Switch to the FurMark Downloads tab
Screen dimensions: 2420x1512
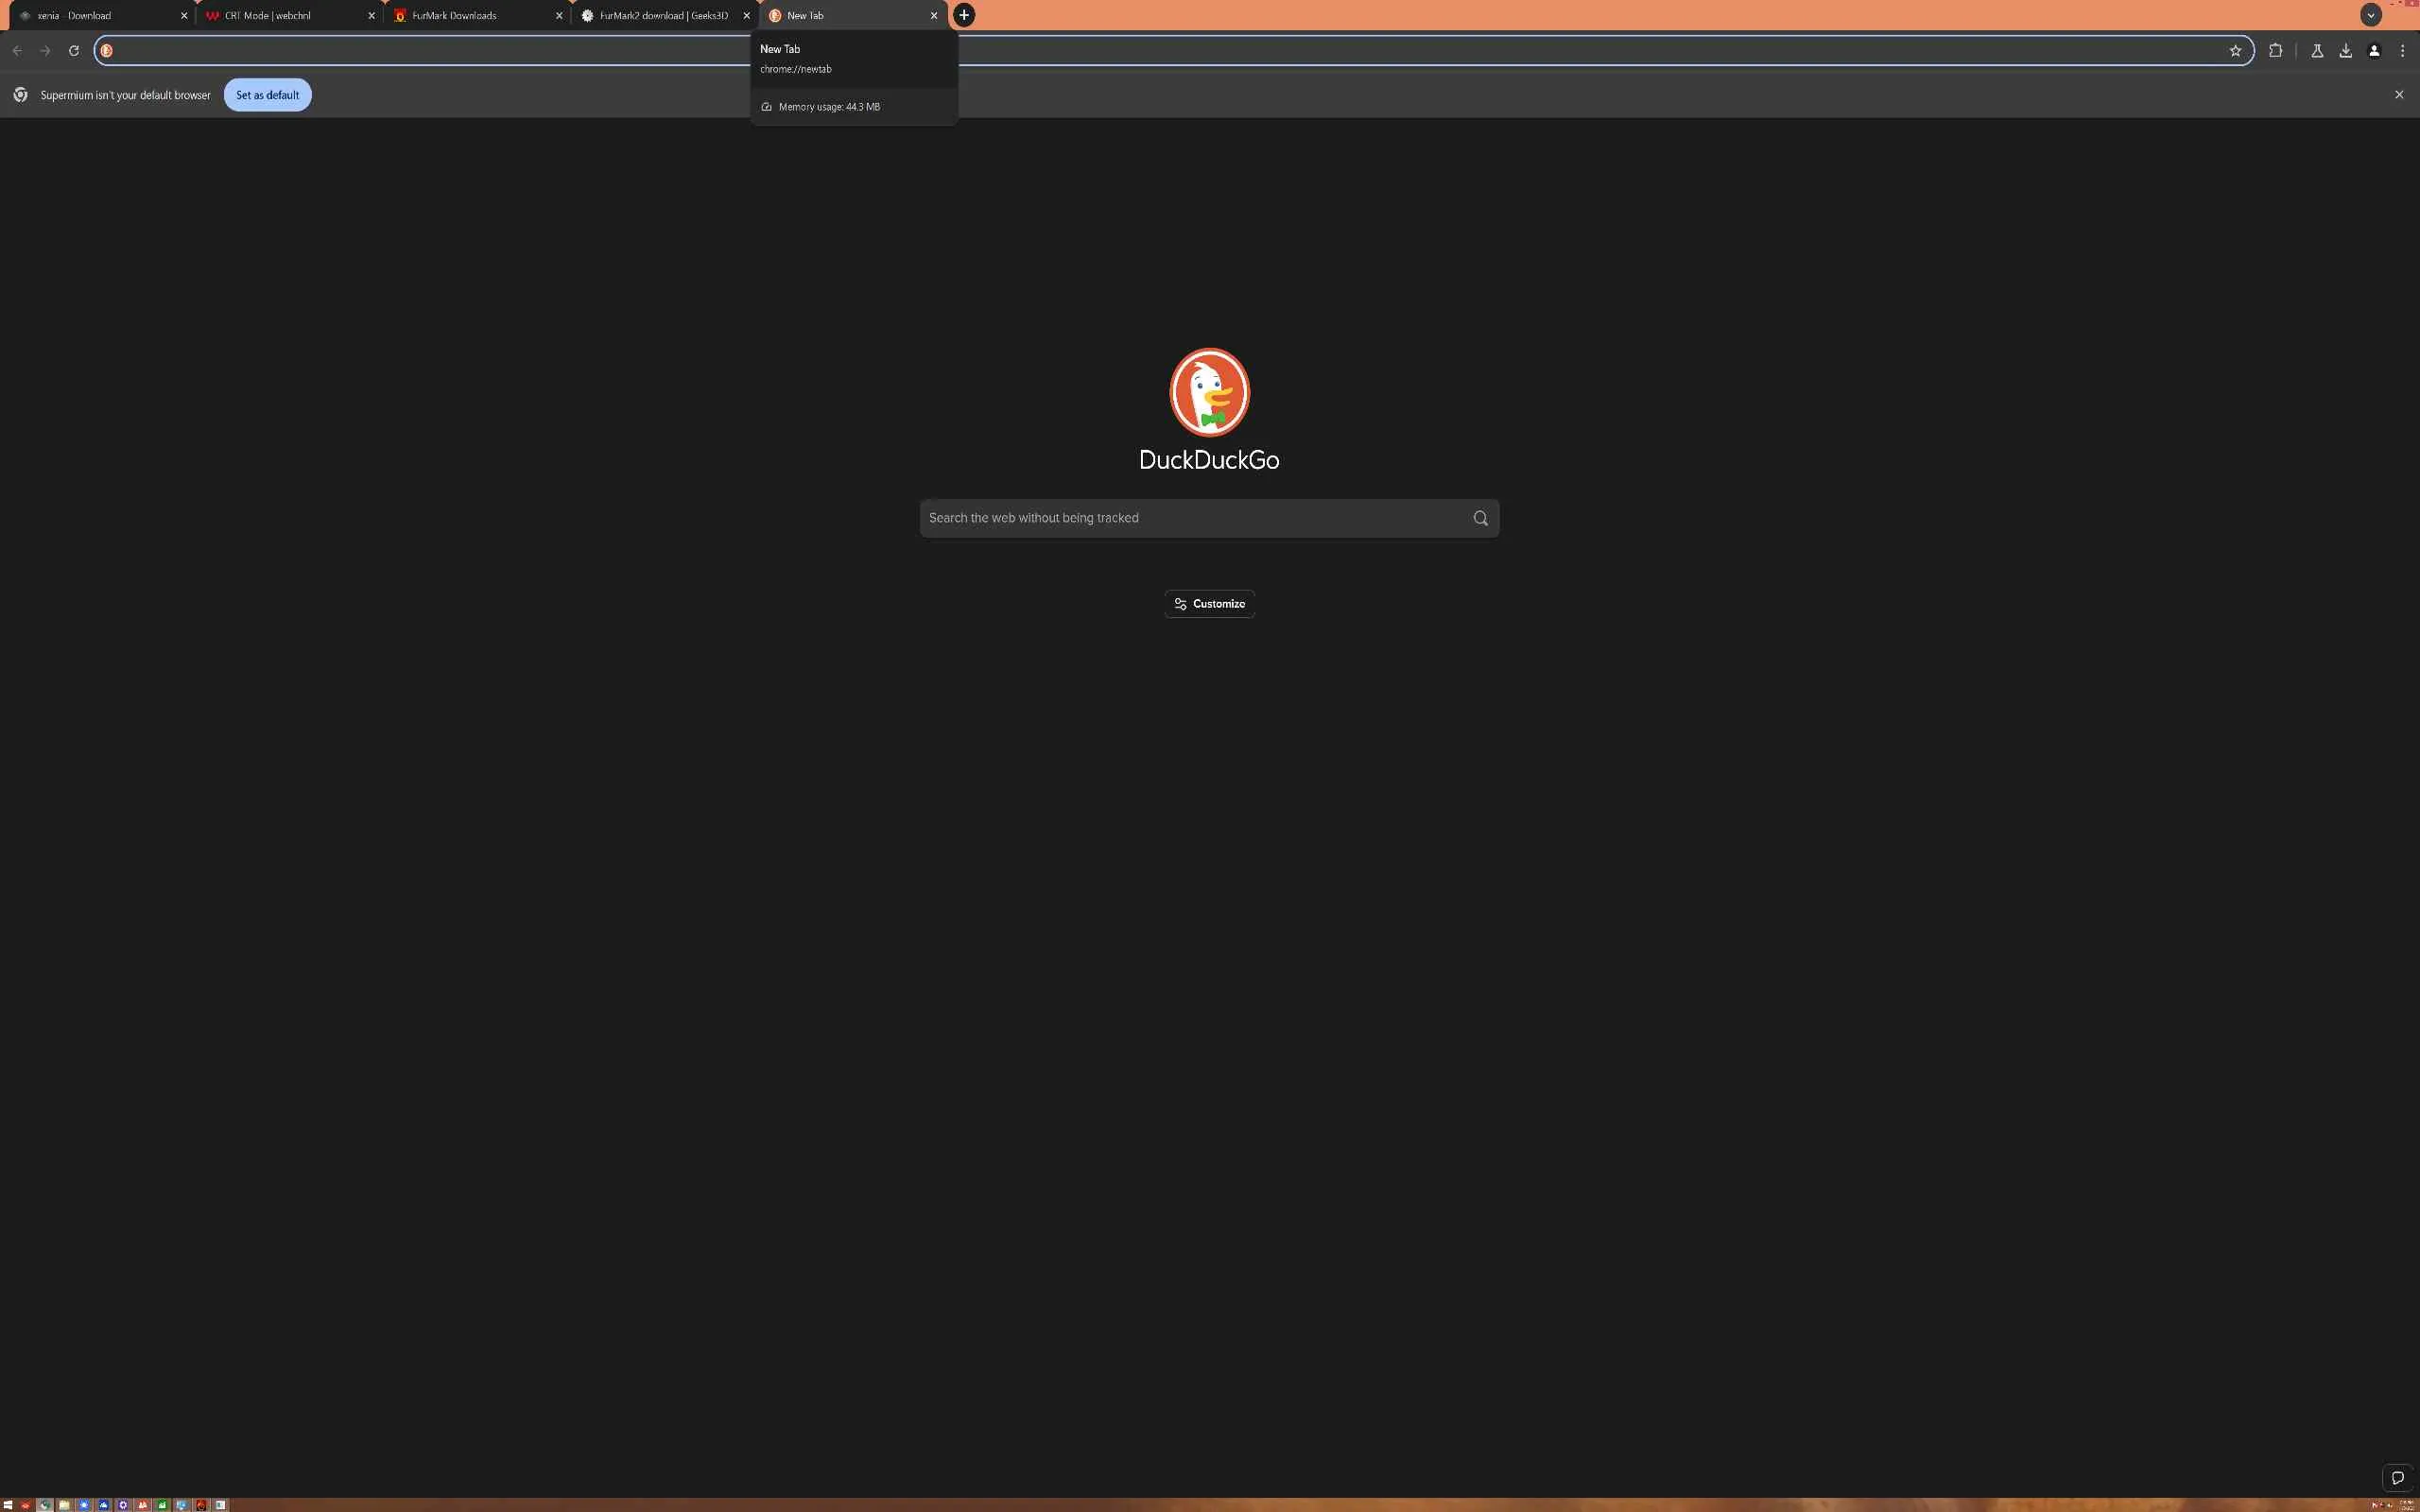coord(460,16)
